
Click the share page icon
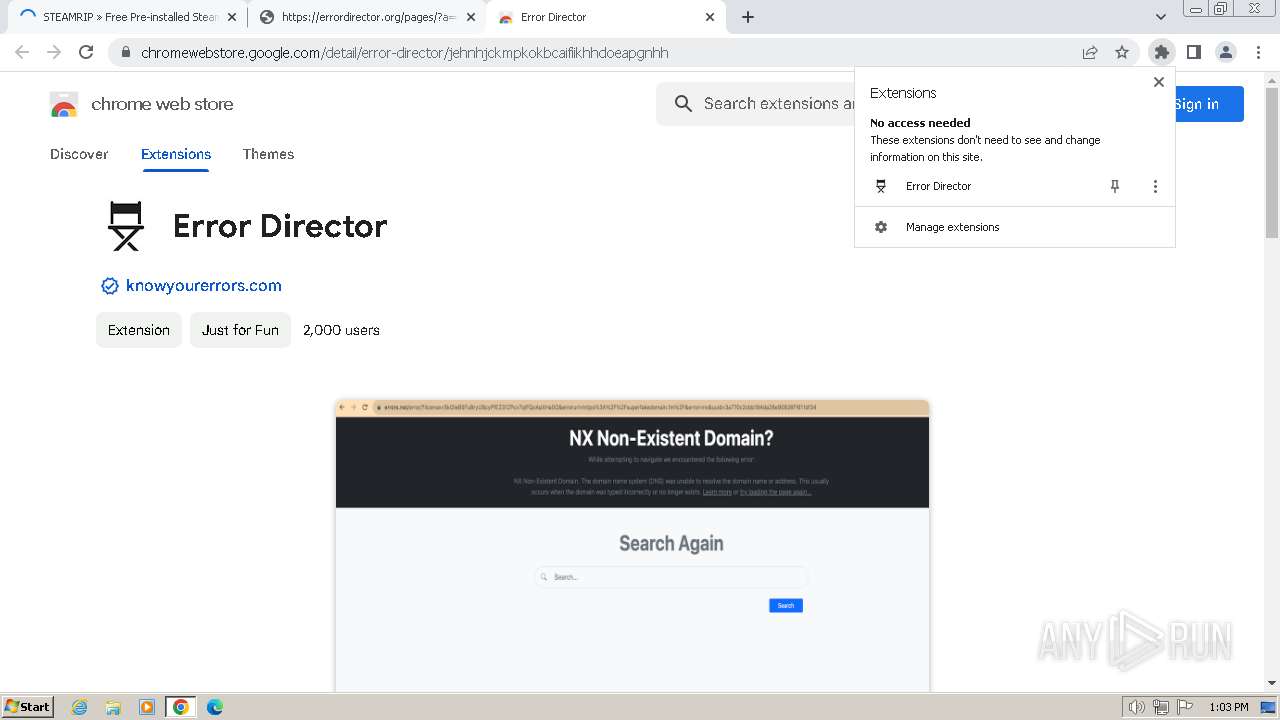tap(1090, 52)
